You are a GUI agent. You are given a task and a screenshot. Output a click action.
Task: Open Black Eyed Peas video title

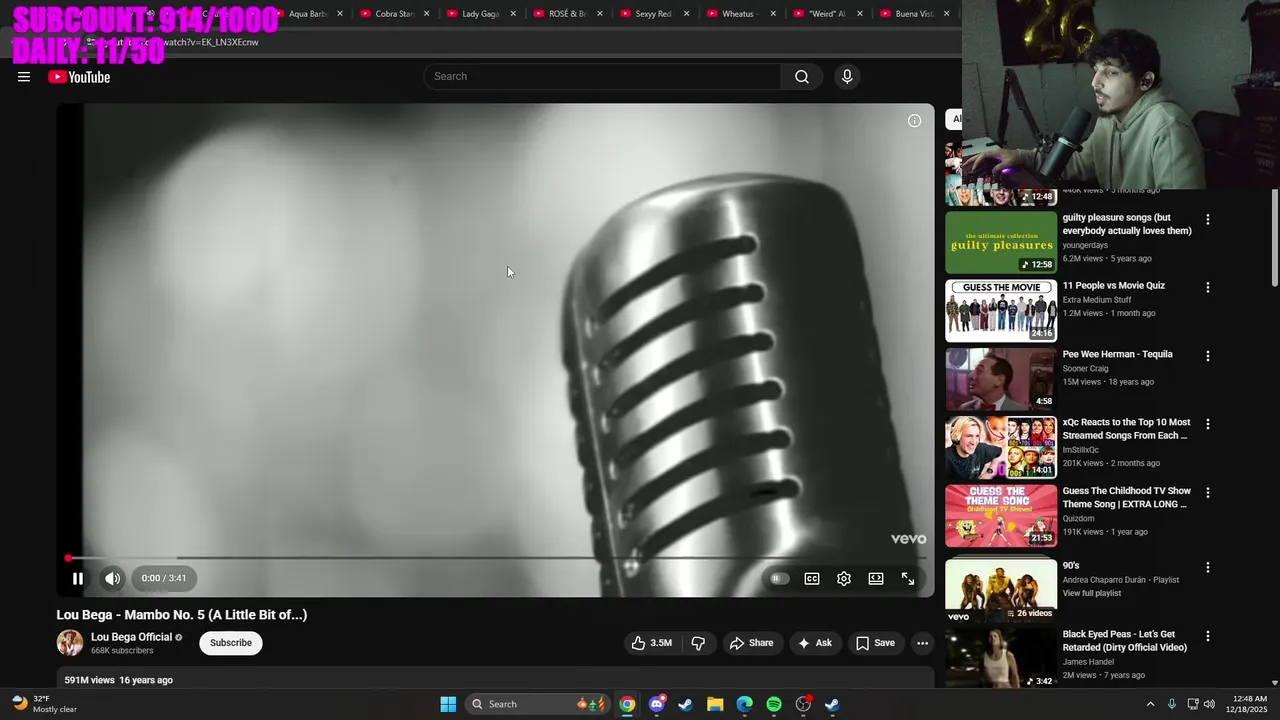pos(1125,641)
